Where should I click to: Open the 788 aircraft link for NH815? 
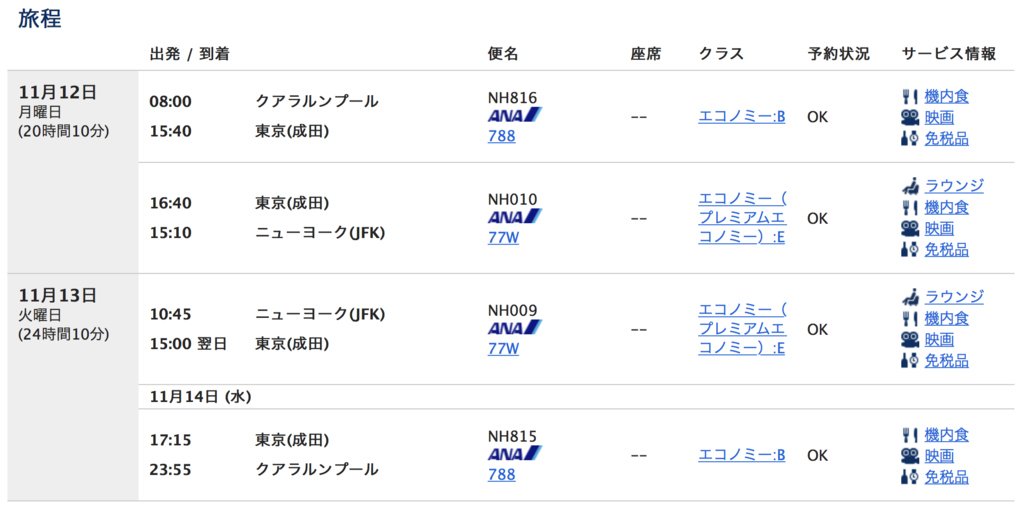pyautogui.click(x=502, y=475)
